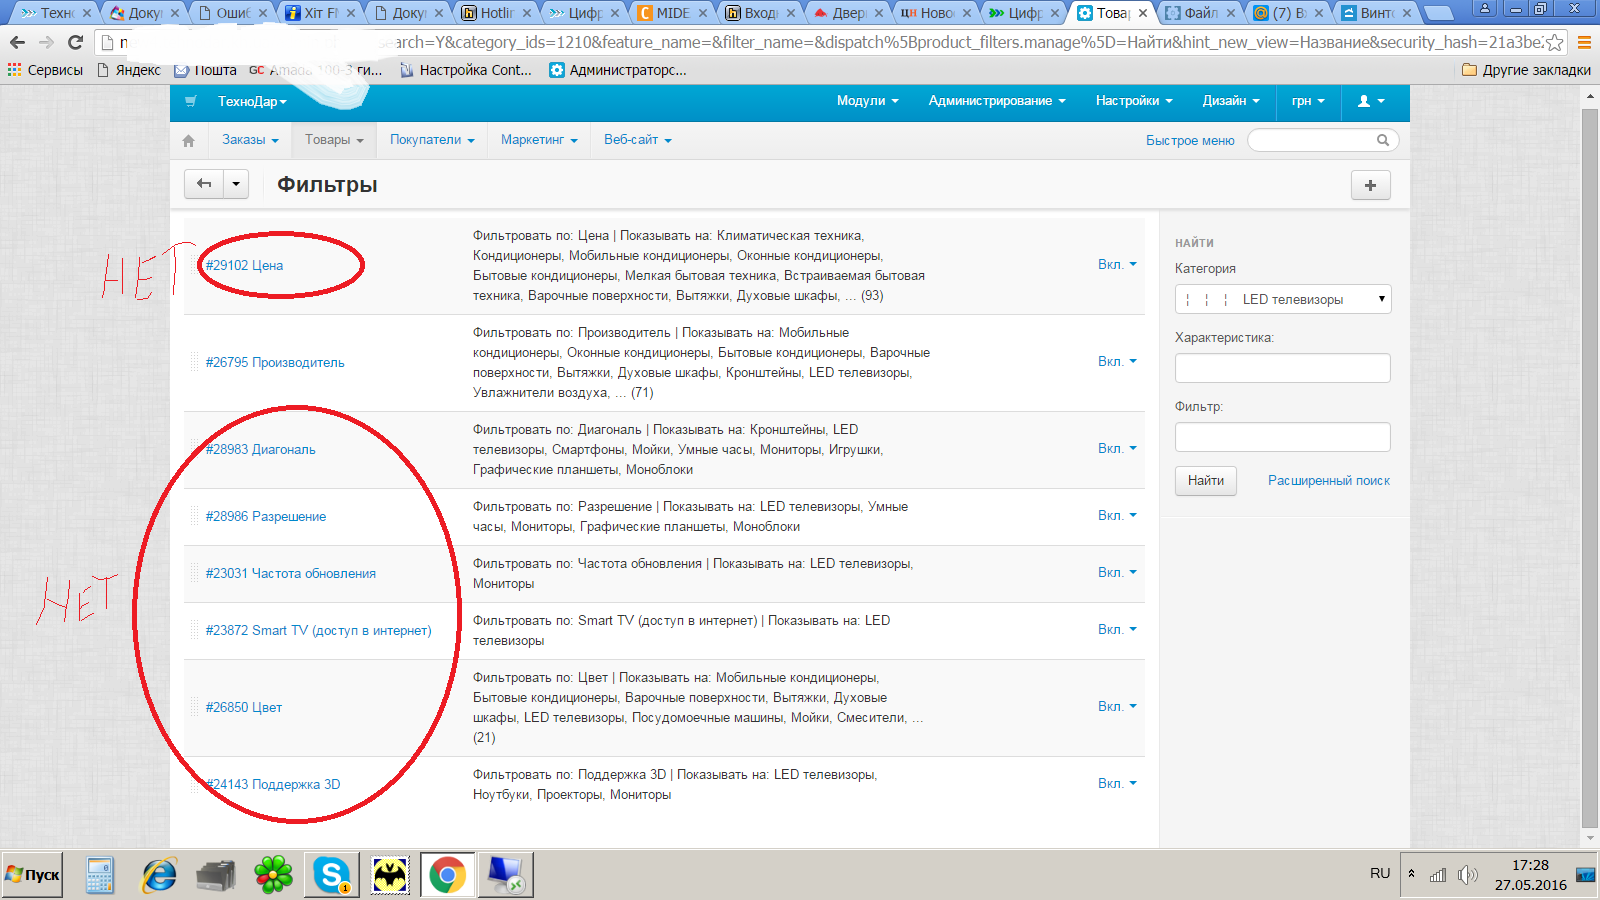Open Skype from the taskbar

point(332,875)
